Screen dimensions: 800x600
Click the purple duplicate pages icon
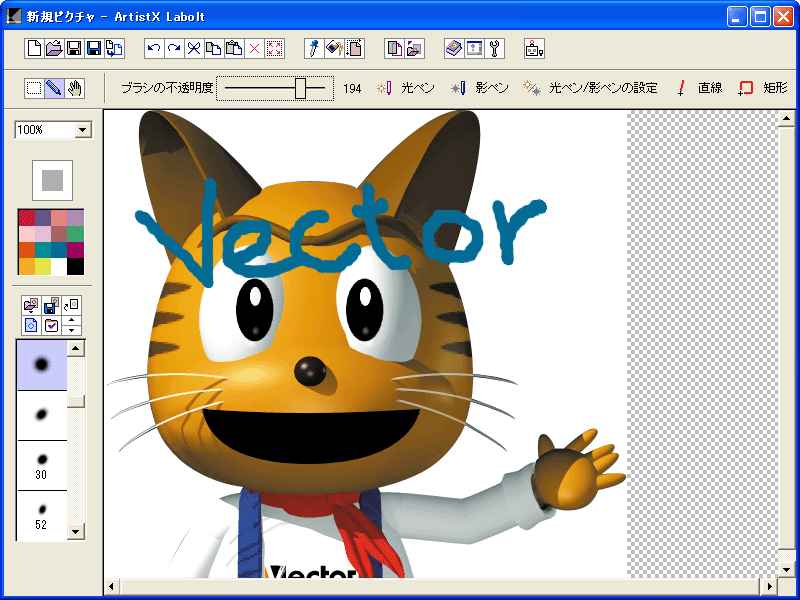pyautogui.click(x=394, y=48)
